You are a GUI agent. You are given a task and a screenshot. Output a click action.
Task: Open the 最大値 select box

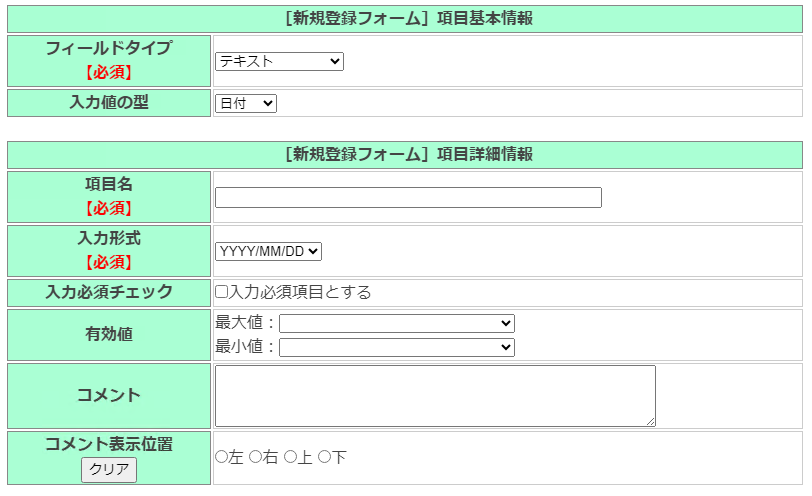[396, 323]
